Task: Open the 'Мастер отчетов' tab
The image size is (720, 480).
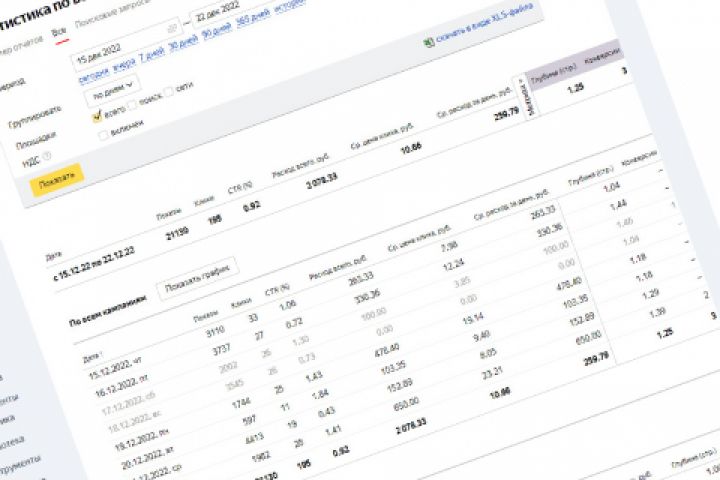Action: point(21,47)
